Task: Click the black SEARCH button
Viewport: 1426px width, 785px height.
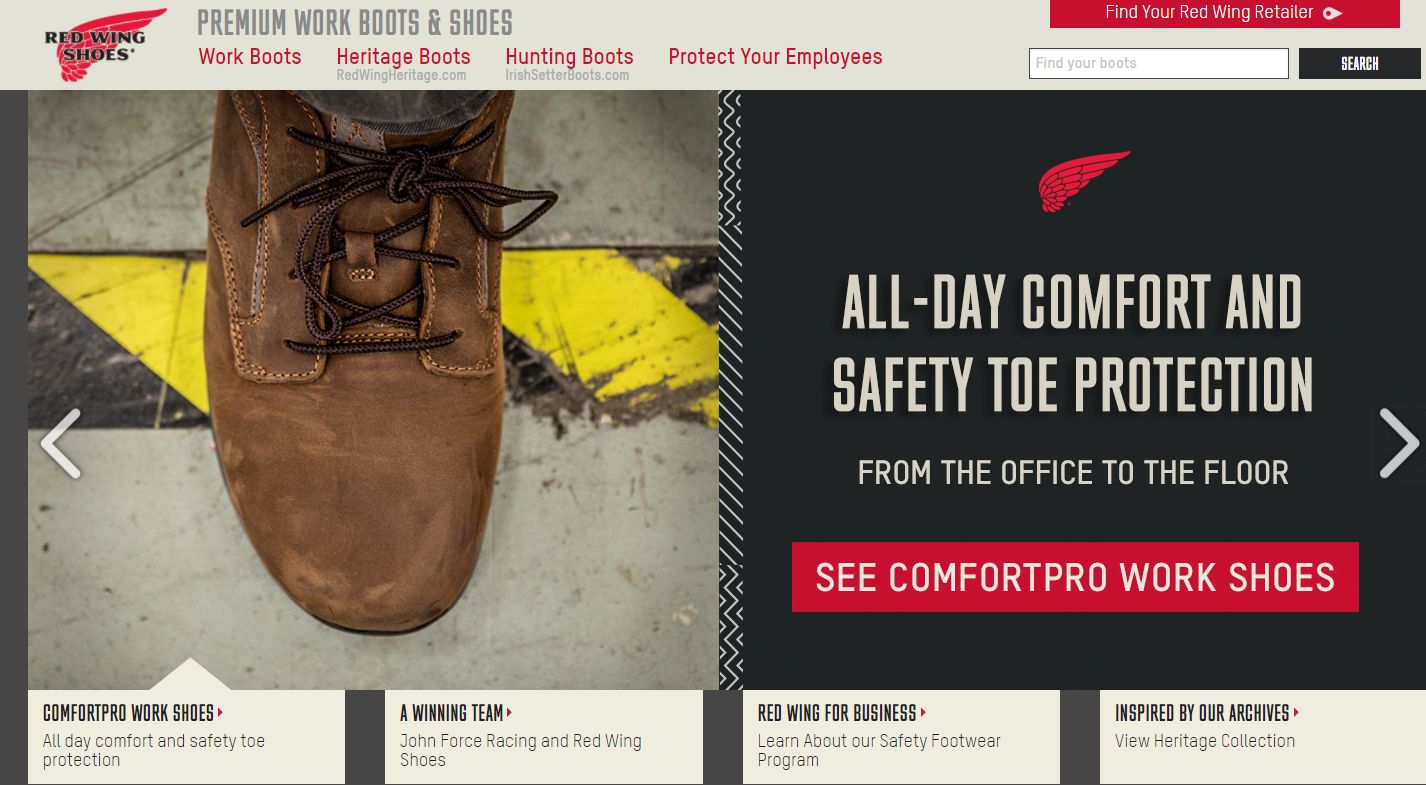Action: pos(1360,63)
